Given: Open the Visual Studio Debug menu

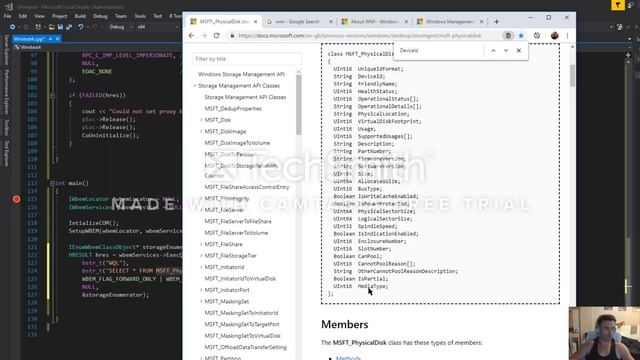Looking at the screenshot, I should click(x=100, y=16).
